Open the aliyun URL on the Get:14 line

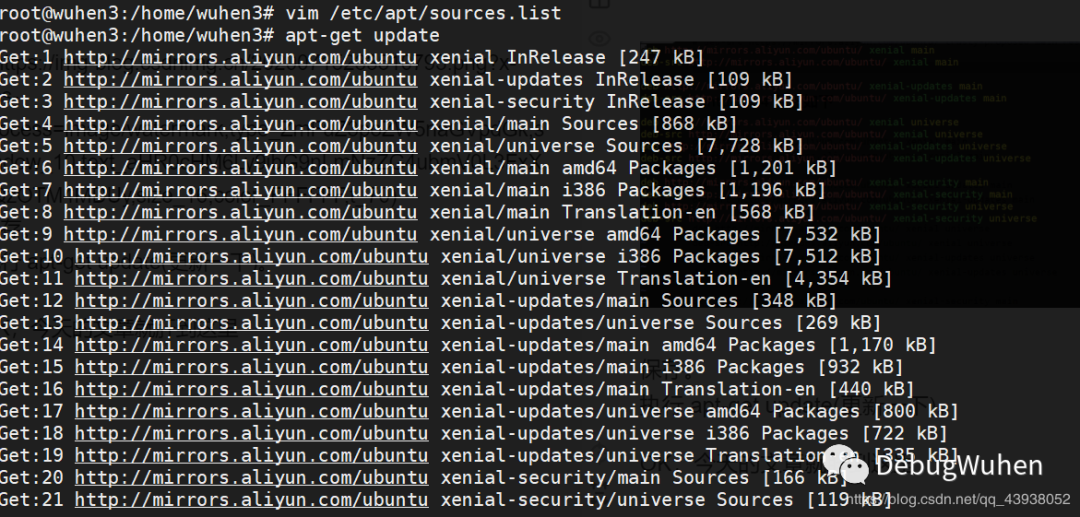[251, 345]
